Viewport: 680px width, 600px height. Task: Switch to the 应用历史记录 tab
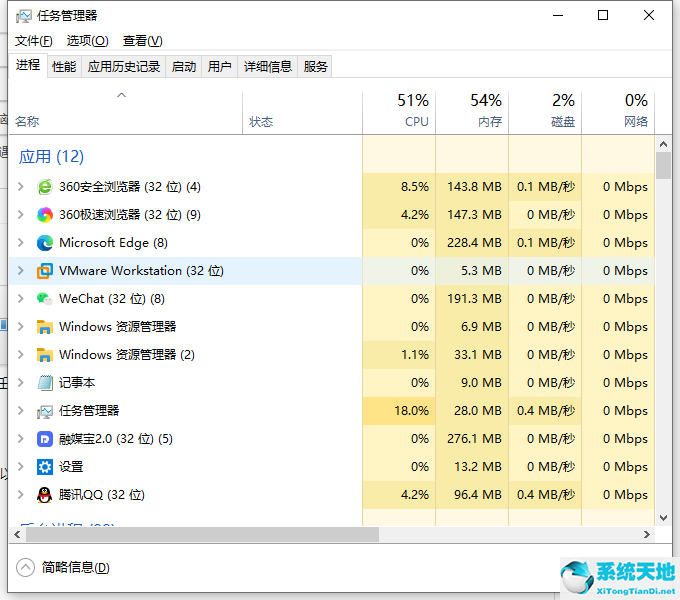point(124,66)
